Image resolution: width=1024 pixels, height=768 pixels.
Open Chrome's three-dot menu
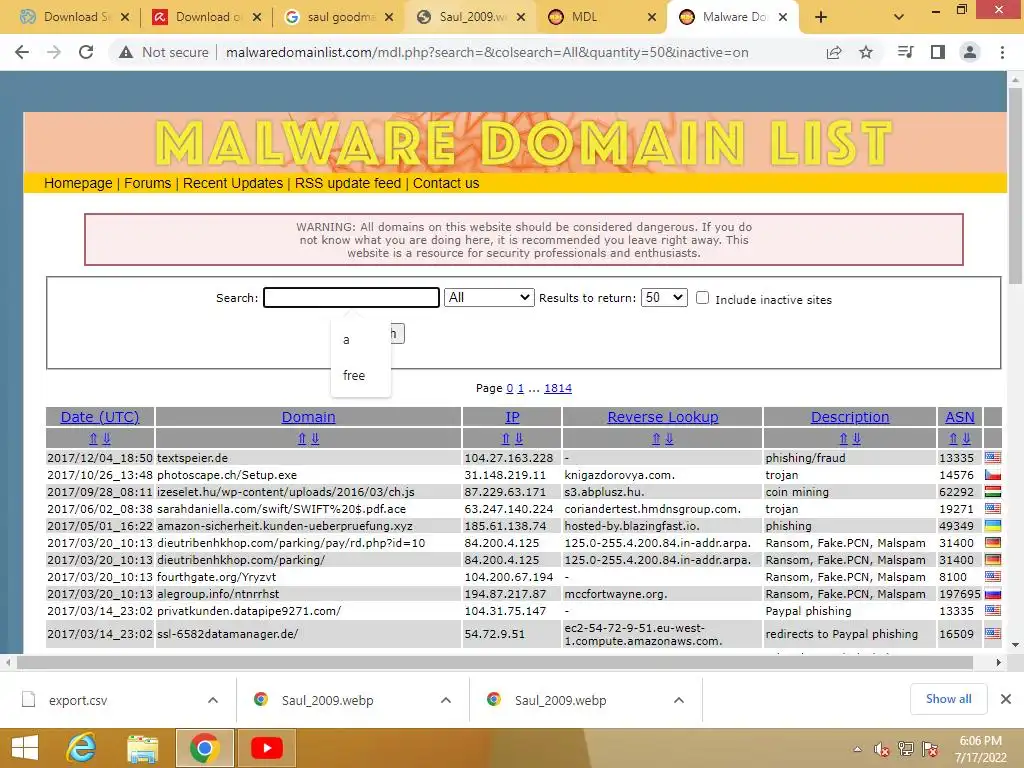coord(1002,52)
